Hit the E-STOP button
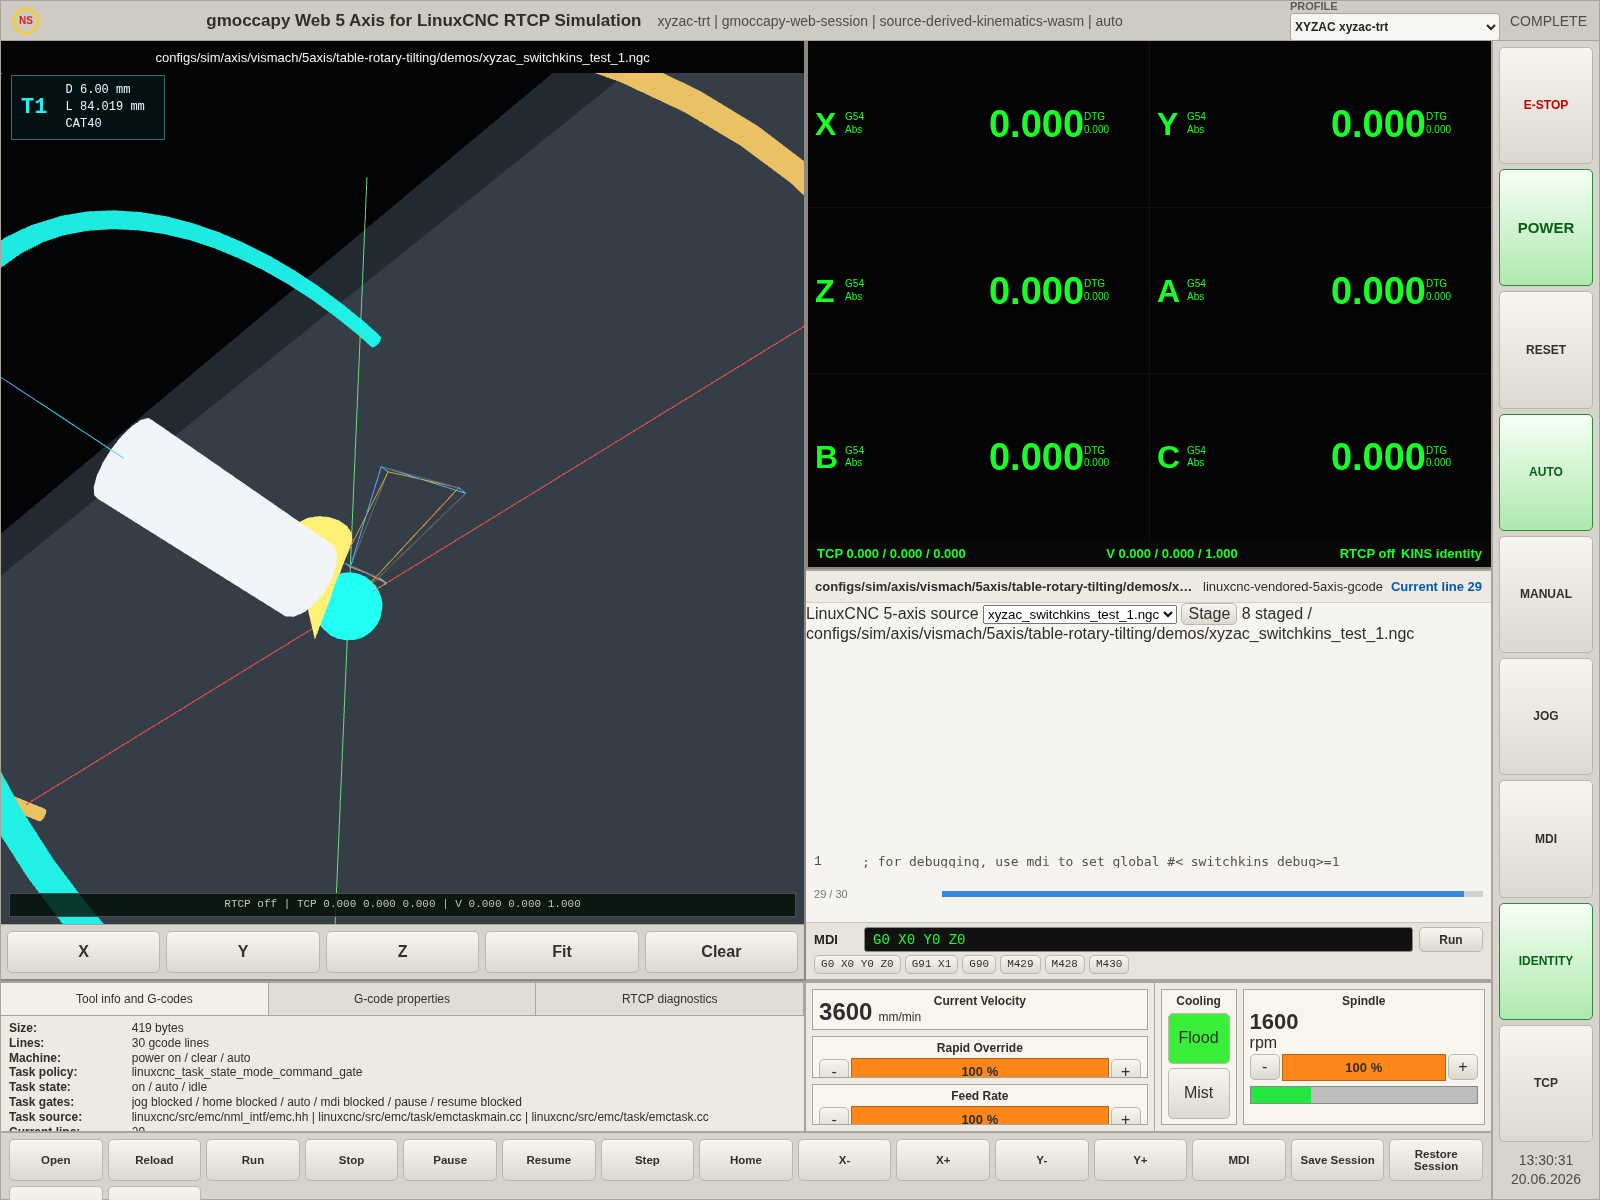Screen dimensions: 1600x1200 (x=1545, y=105)
